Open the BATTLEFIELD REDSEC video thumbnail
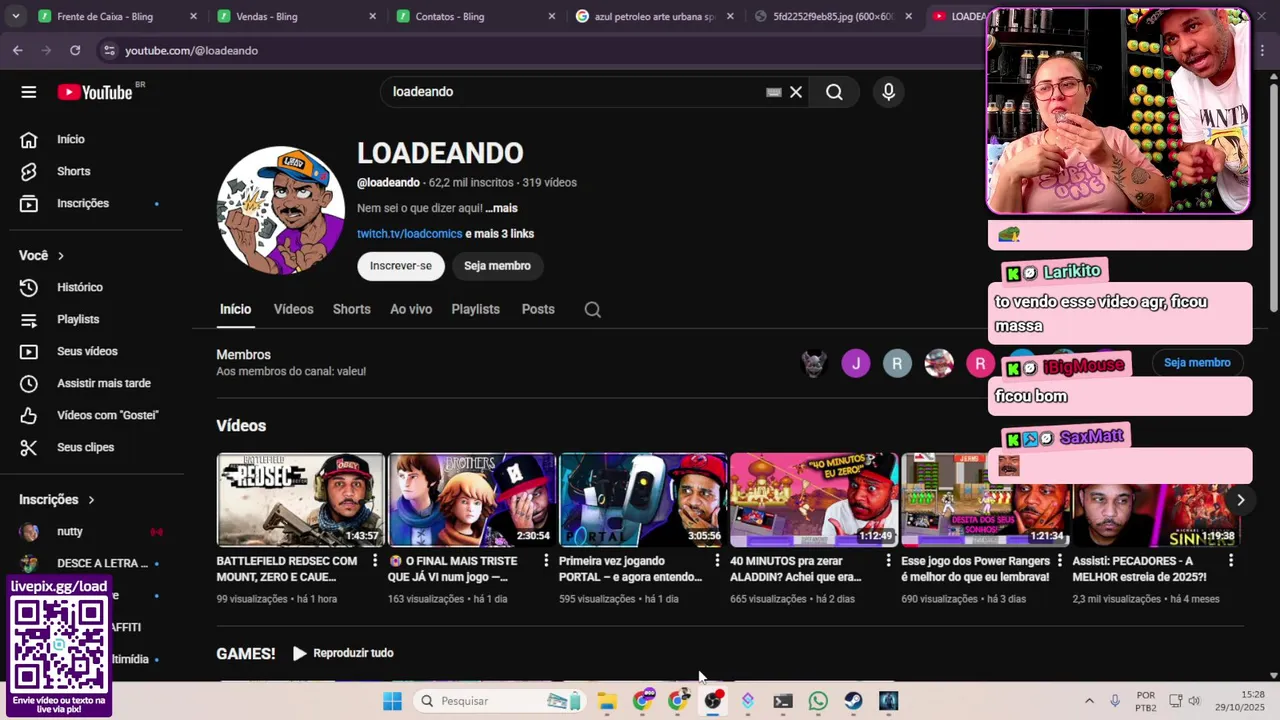Image resolution: width=1280 pixels, height=720 pixels. point(301,500)
